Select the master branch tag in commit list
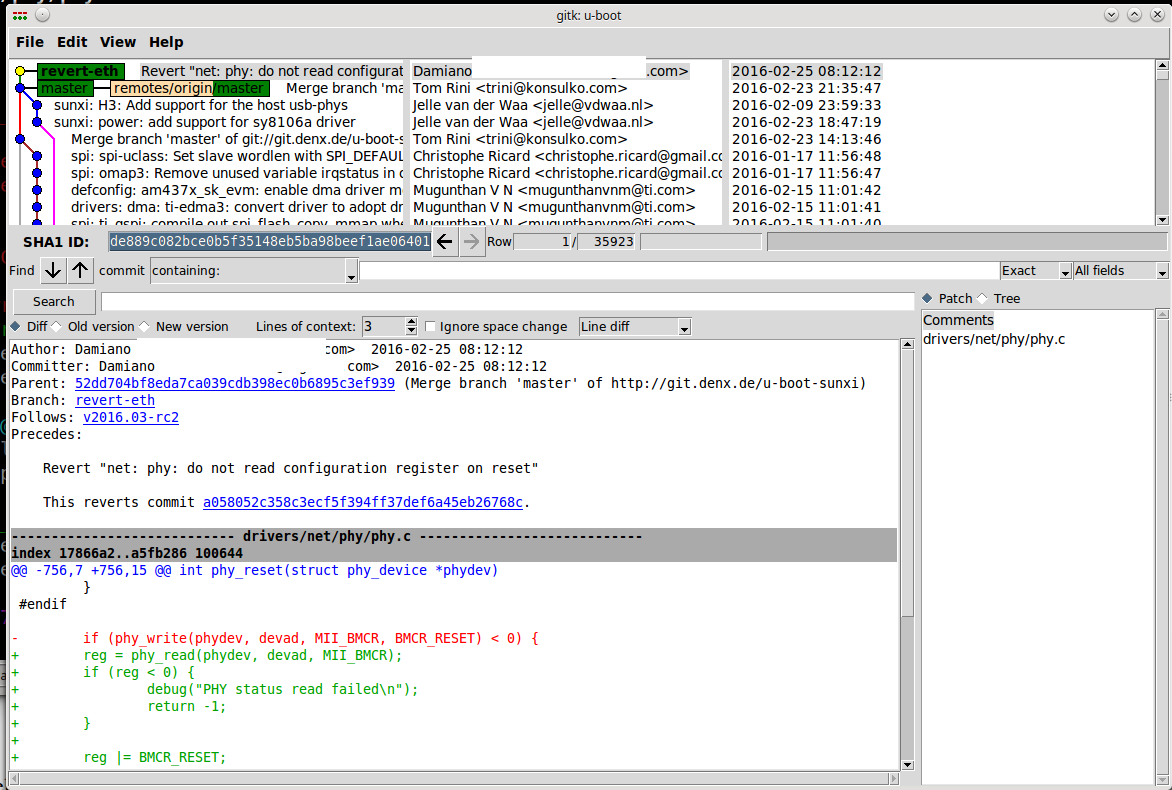 pos(64,88)
